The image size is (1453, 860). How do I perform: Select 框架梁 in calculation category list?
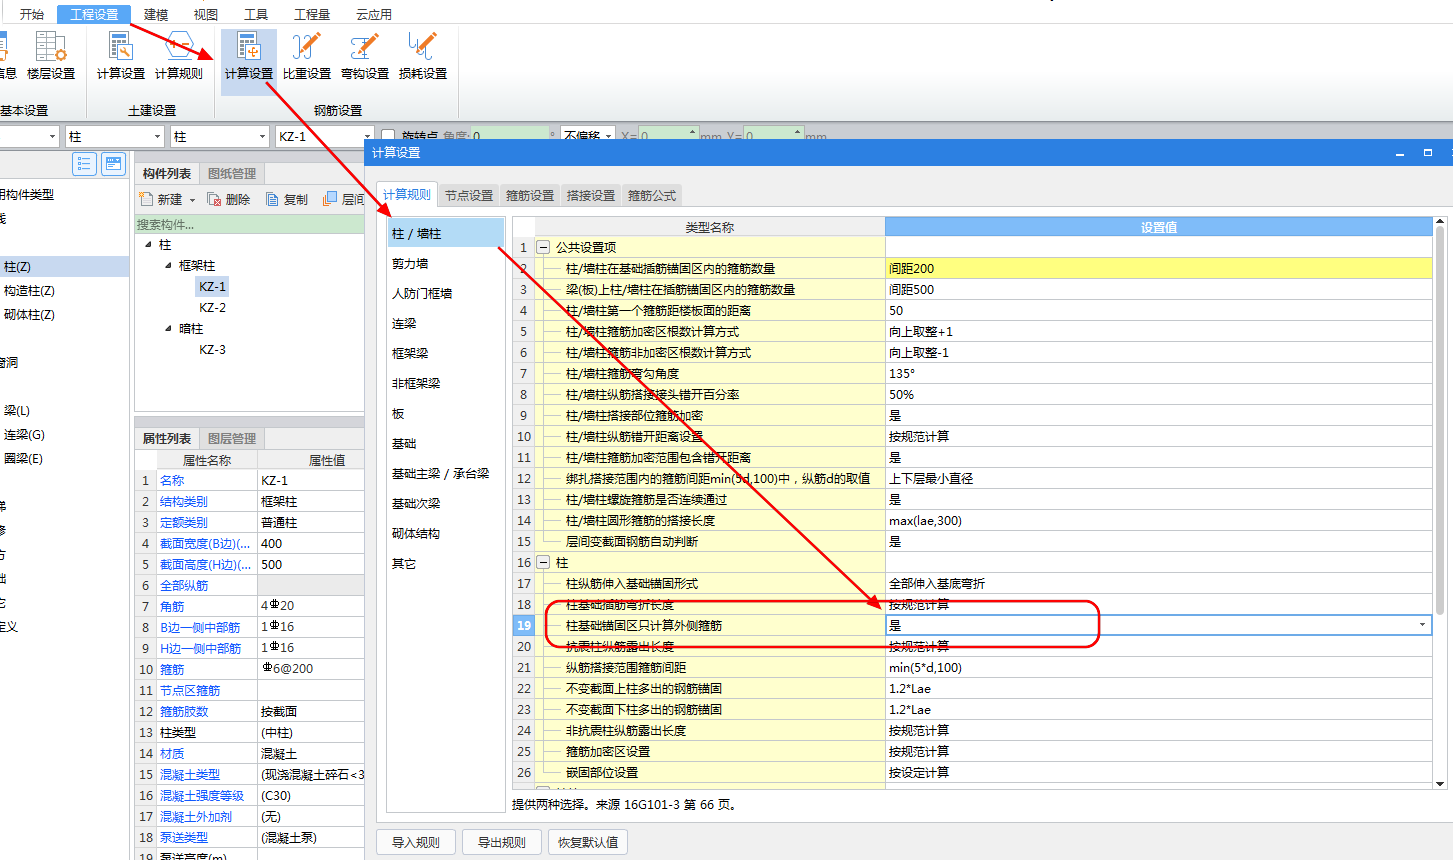point(445,354)
